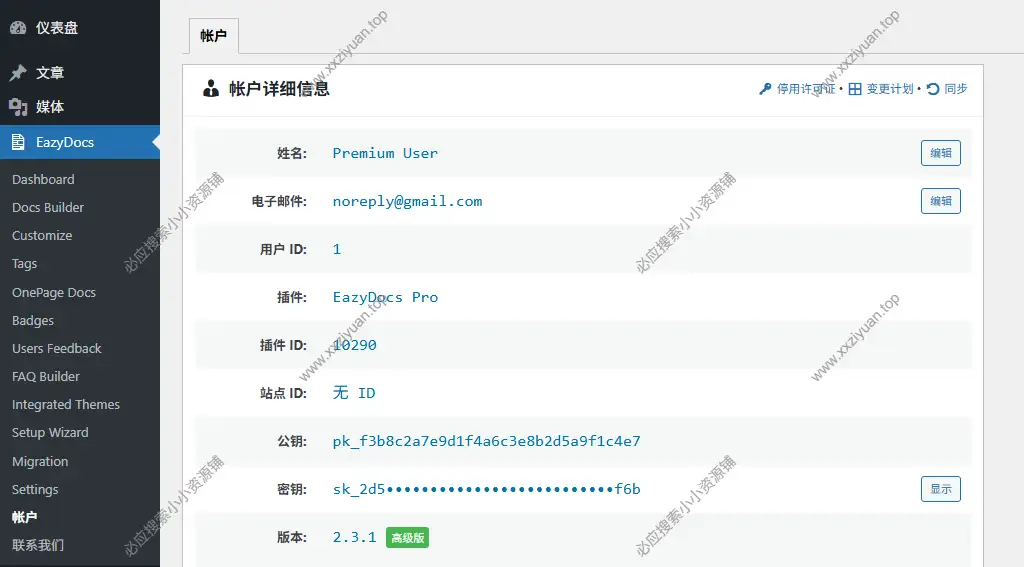Select EazyDocs in the admin sidebar
Viewport: 1024px width, 567px height.
tap(80, 142)
